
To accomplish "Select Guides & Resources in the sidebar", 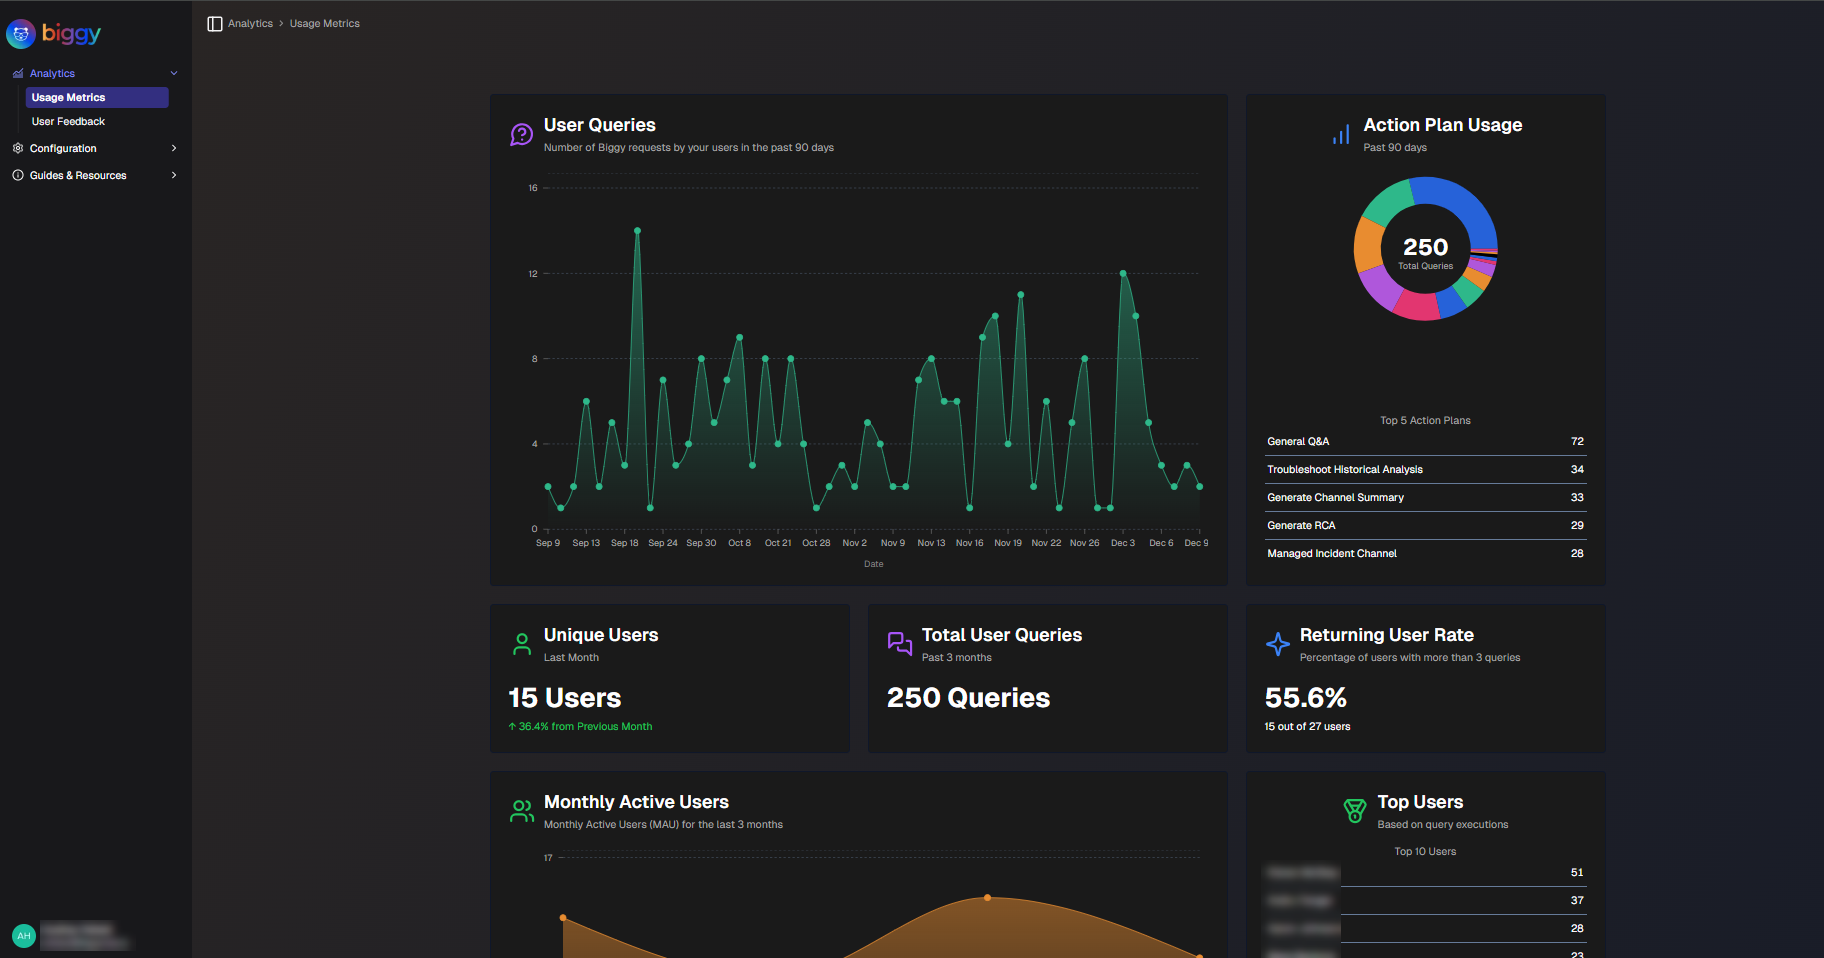I will (x=78, y=175).
